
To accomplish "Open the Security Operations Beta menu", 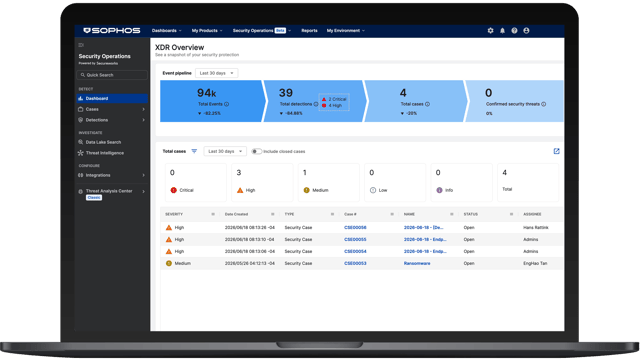I will [x=262, y=31].
